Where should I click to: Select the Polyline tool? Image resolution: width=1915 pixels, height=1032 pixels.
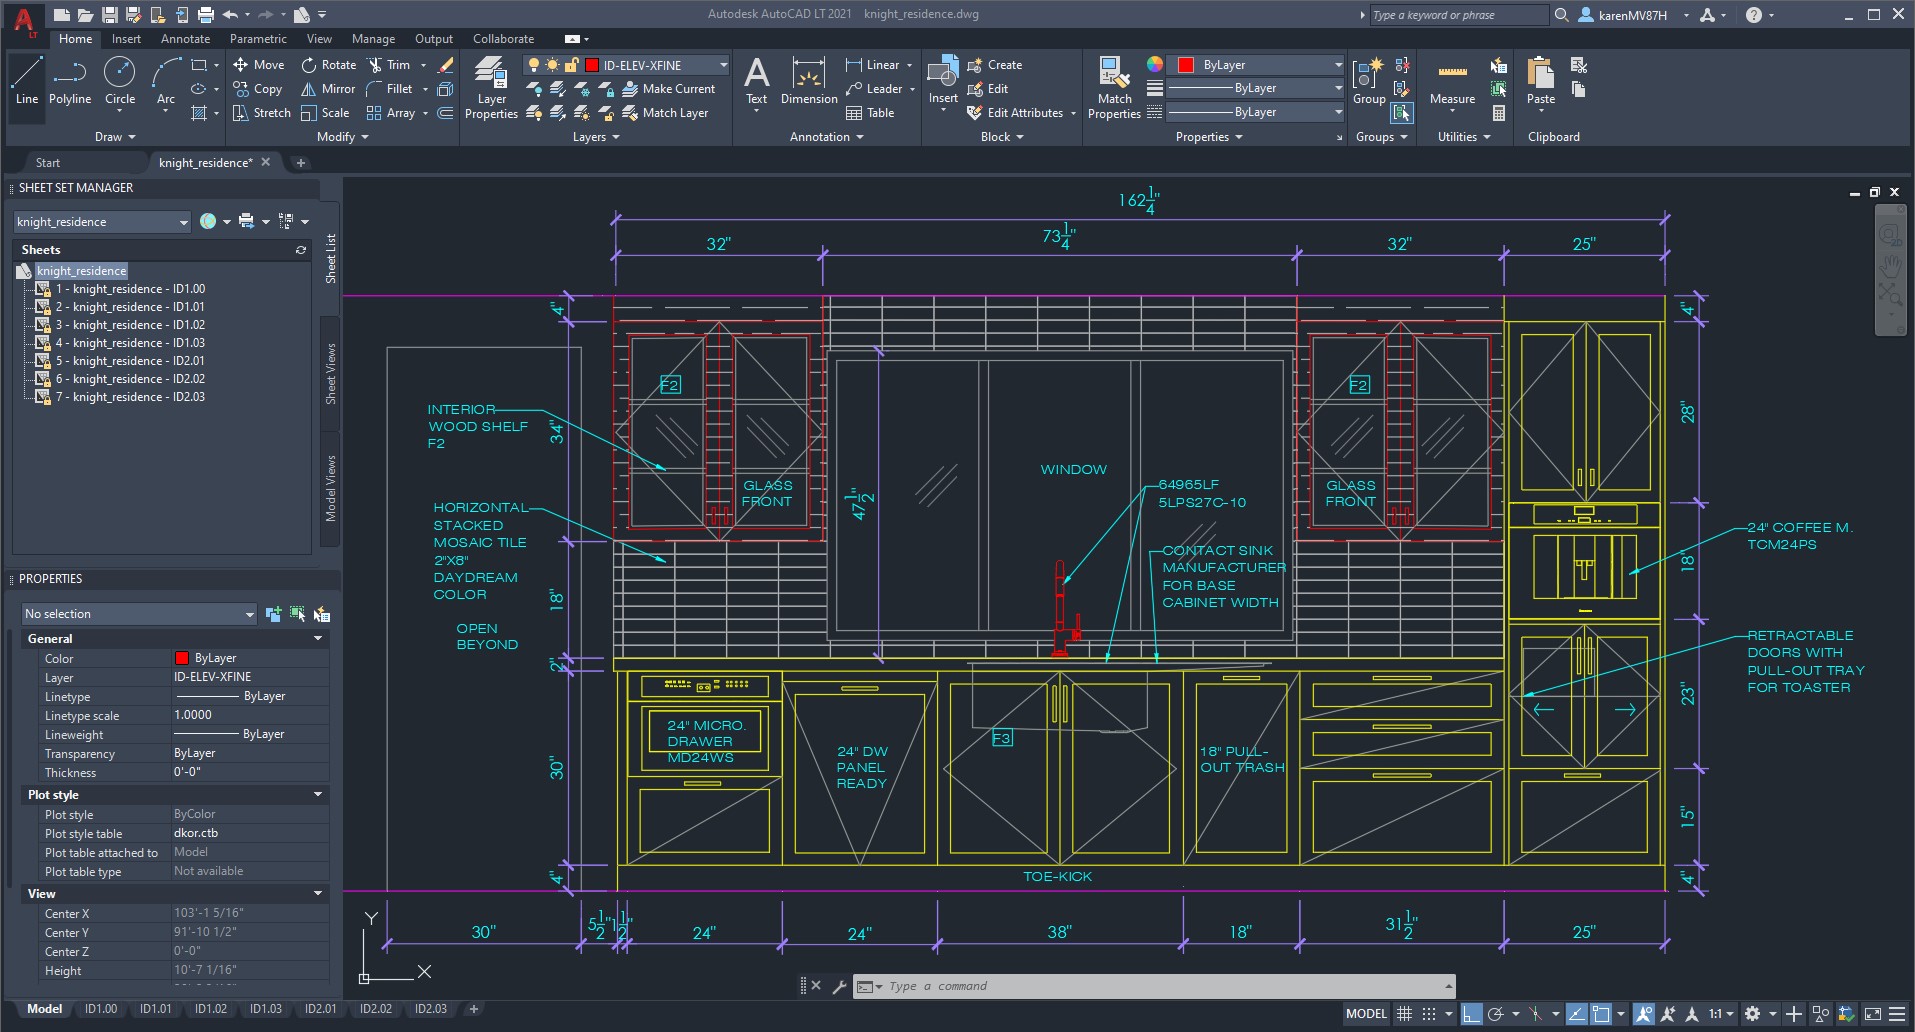click(70, 82)
